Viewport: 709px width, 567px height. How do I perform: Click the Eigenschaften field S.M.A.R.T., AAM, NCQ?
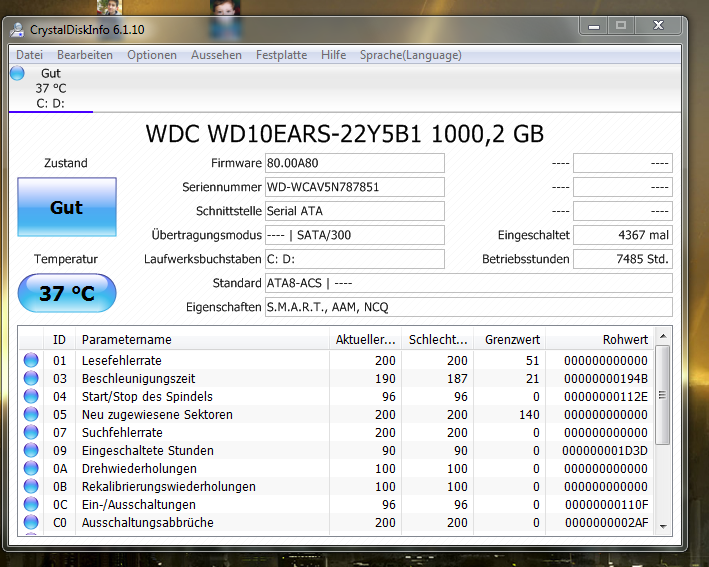coord(469,307)
